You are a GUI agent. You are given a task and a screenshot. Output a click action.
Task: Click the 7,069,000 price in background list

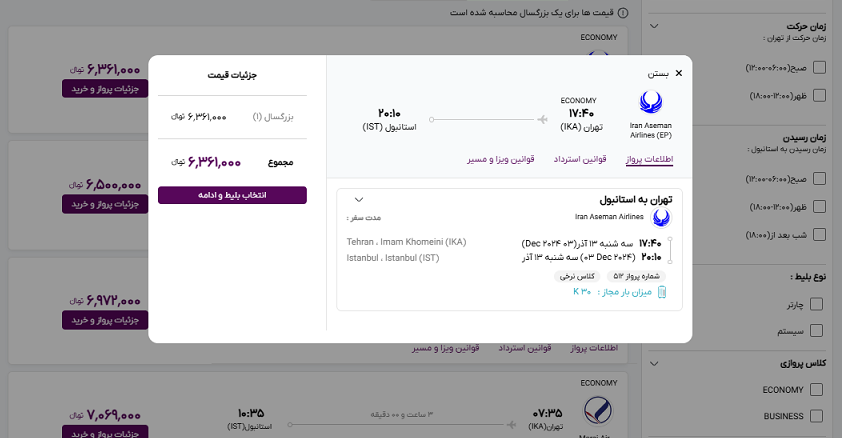(105, 415)
